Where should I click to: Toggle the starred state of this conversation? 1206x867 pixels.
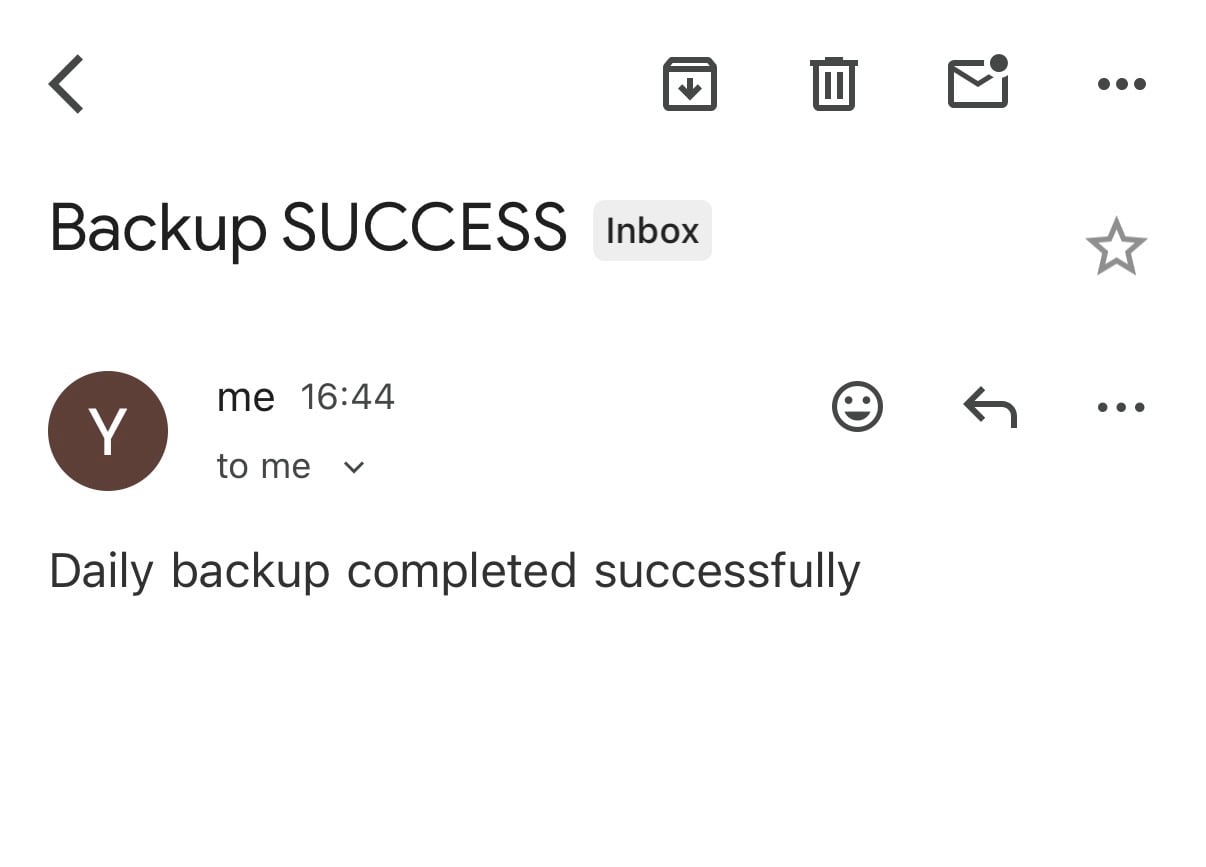(1116, 245)
